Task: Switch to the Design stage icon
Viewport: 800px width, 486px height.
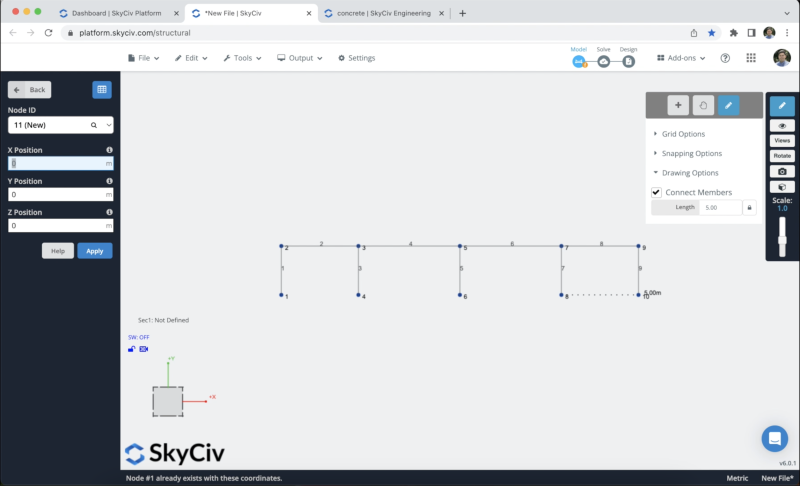Action: point(629,62)
